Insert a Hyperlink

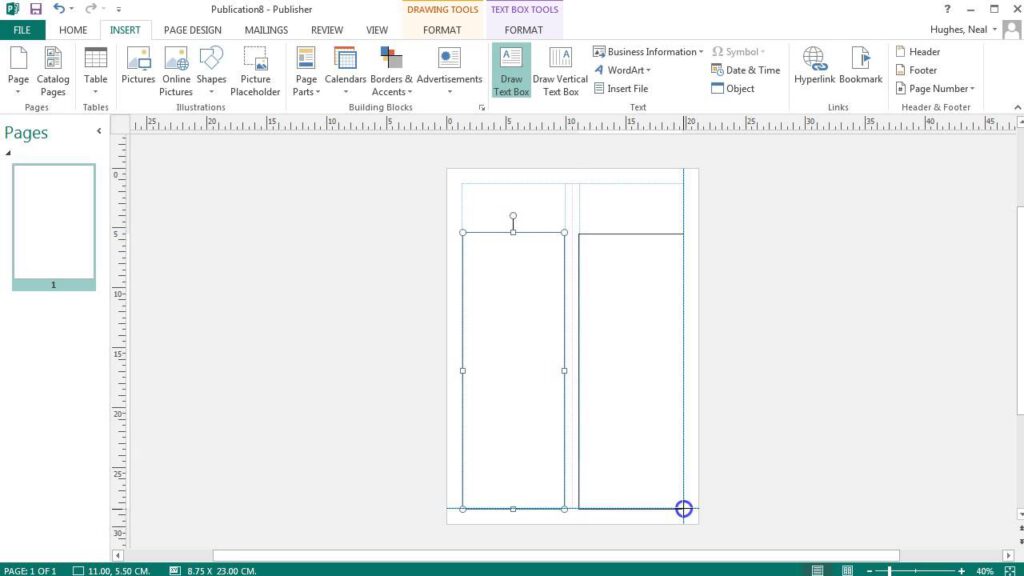pyautogui.click(x=815, y=67)
